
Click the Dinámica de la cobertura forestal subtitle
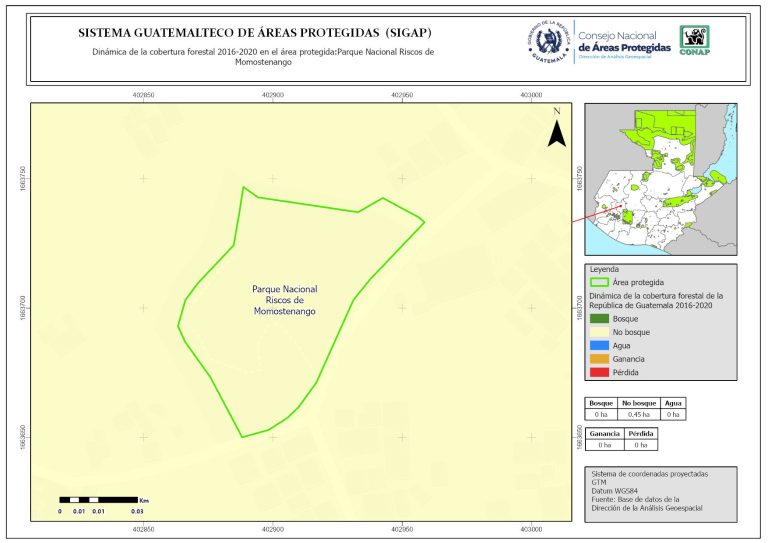pos(262,55)
